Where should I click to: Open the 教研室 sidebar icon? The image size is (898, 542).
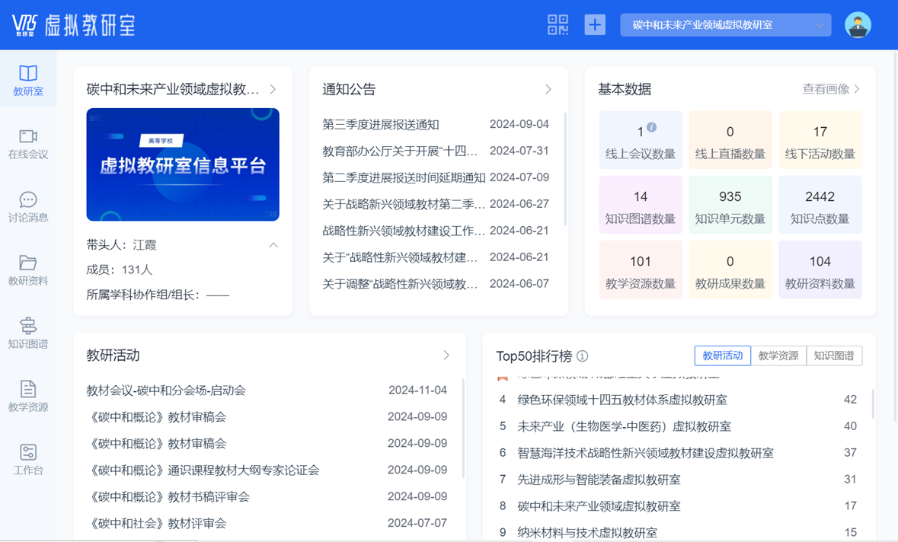point(28,74)
